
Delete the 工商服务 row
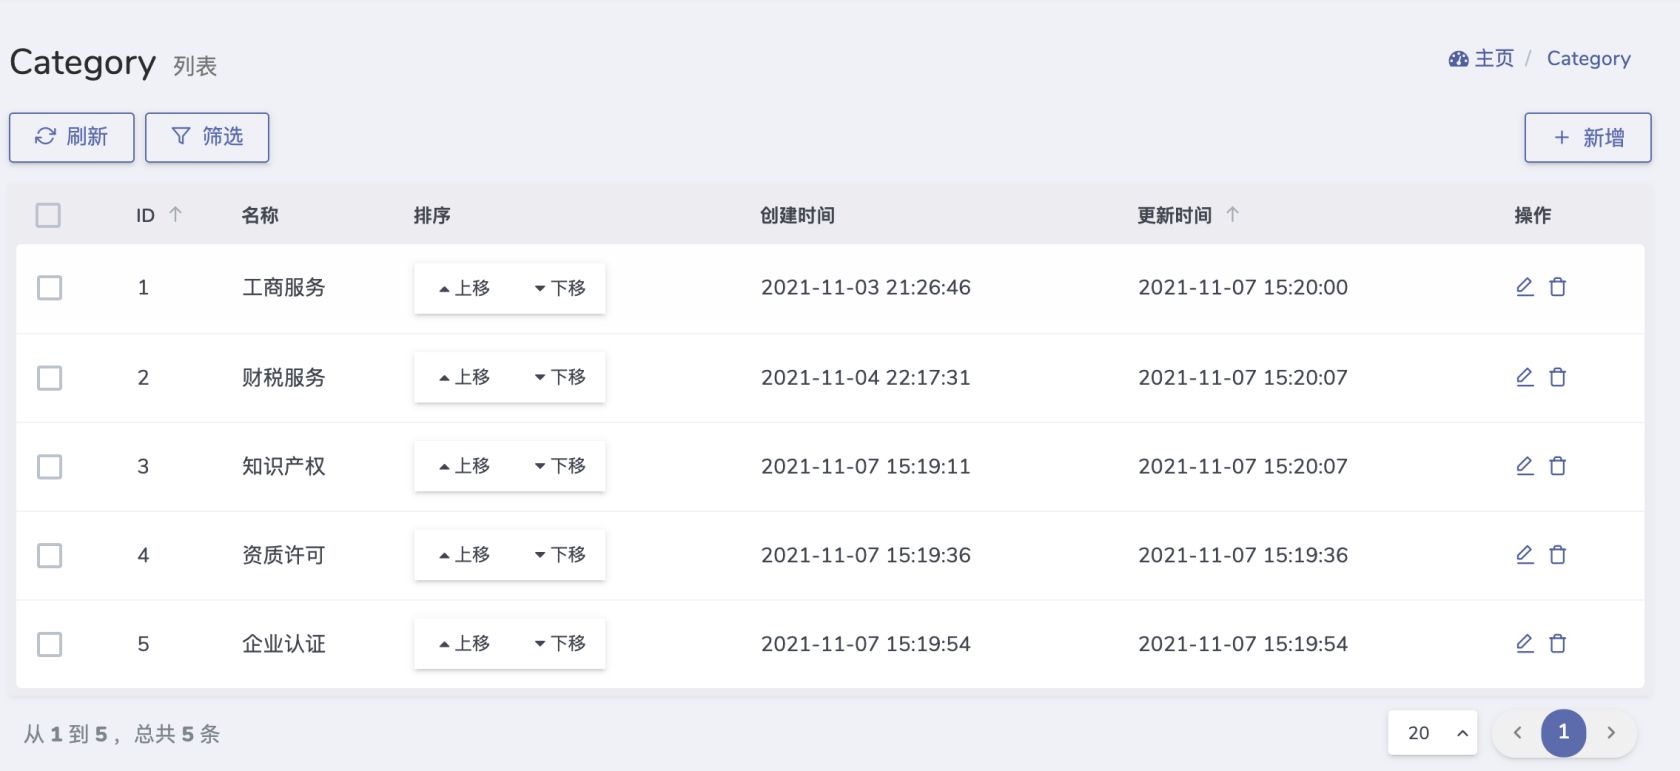(x=1558, y=287)
